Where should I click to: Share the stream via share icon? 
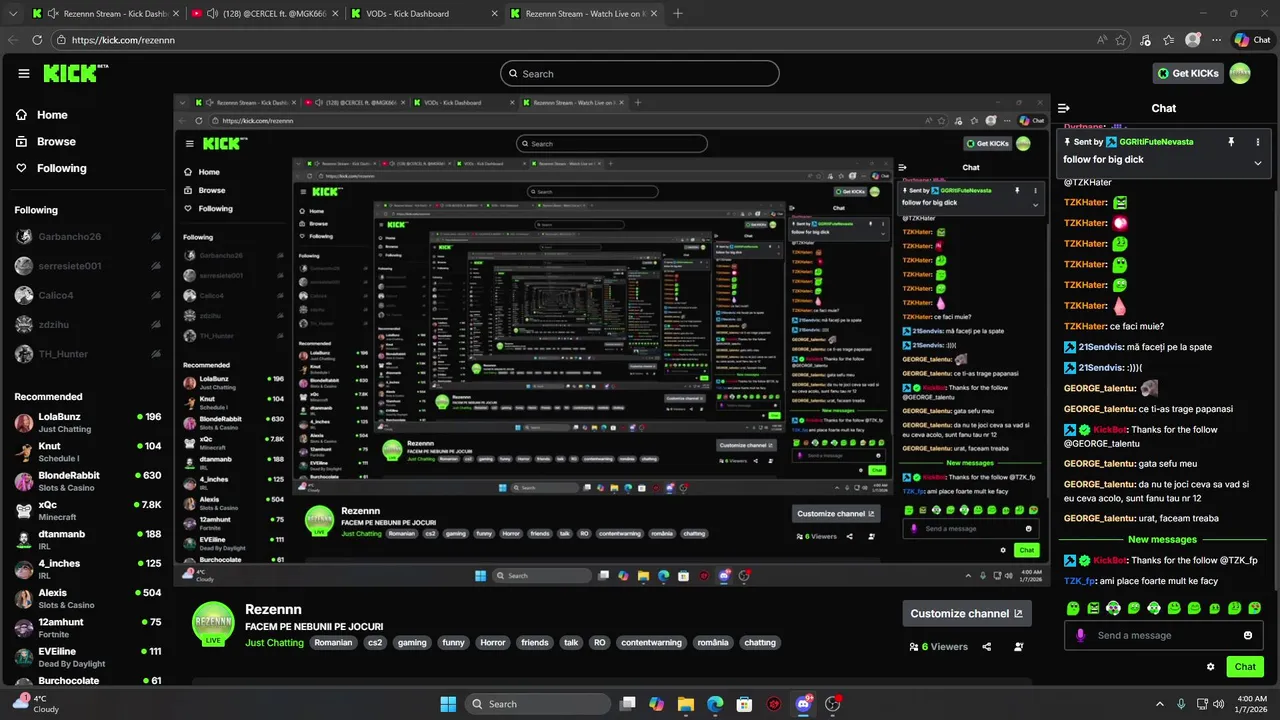click(987, 647)
